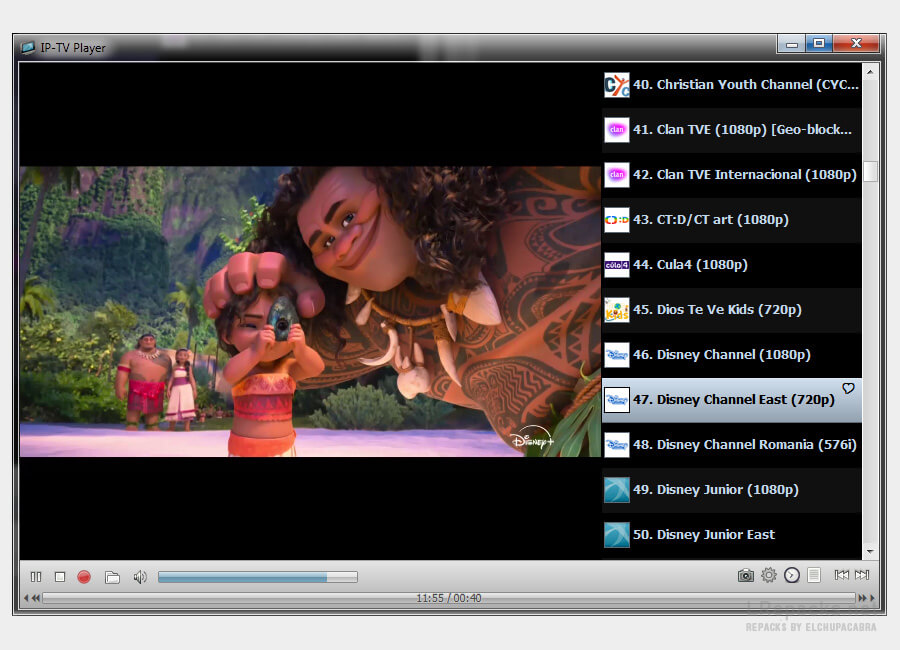Screen dimensions: 900x650
Task: Minimize the IP-TV Player window
Action: tap(792, 44)
